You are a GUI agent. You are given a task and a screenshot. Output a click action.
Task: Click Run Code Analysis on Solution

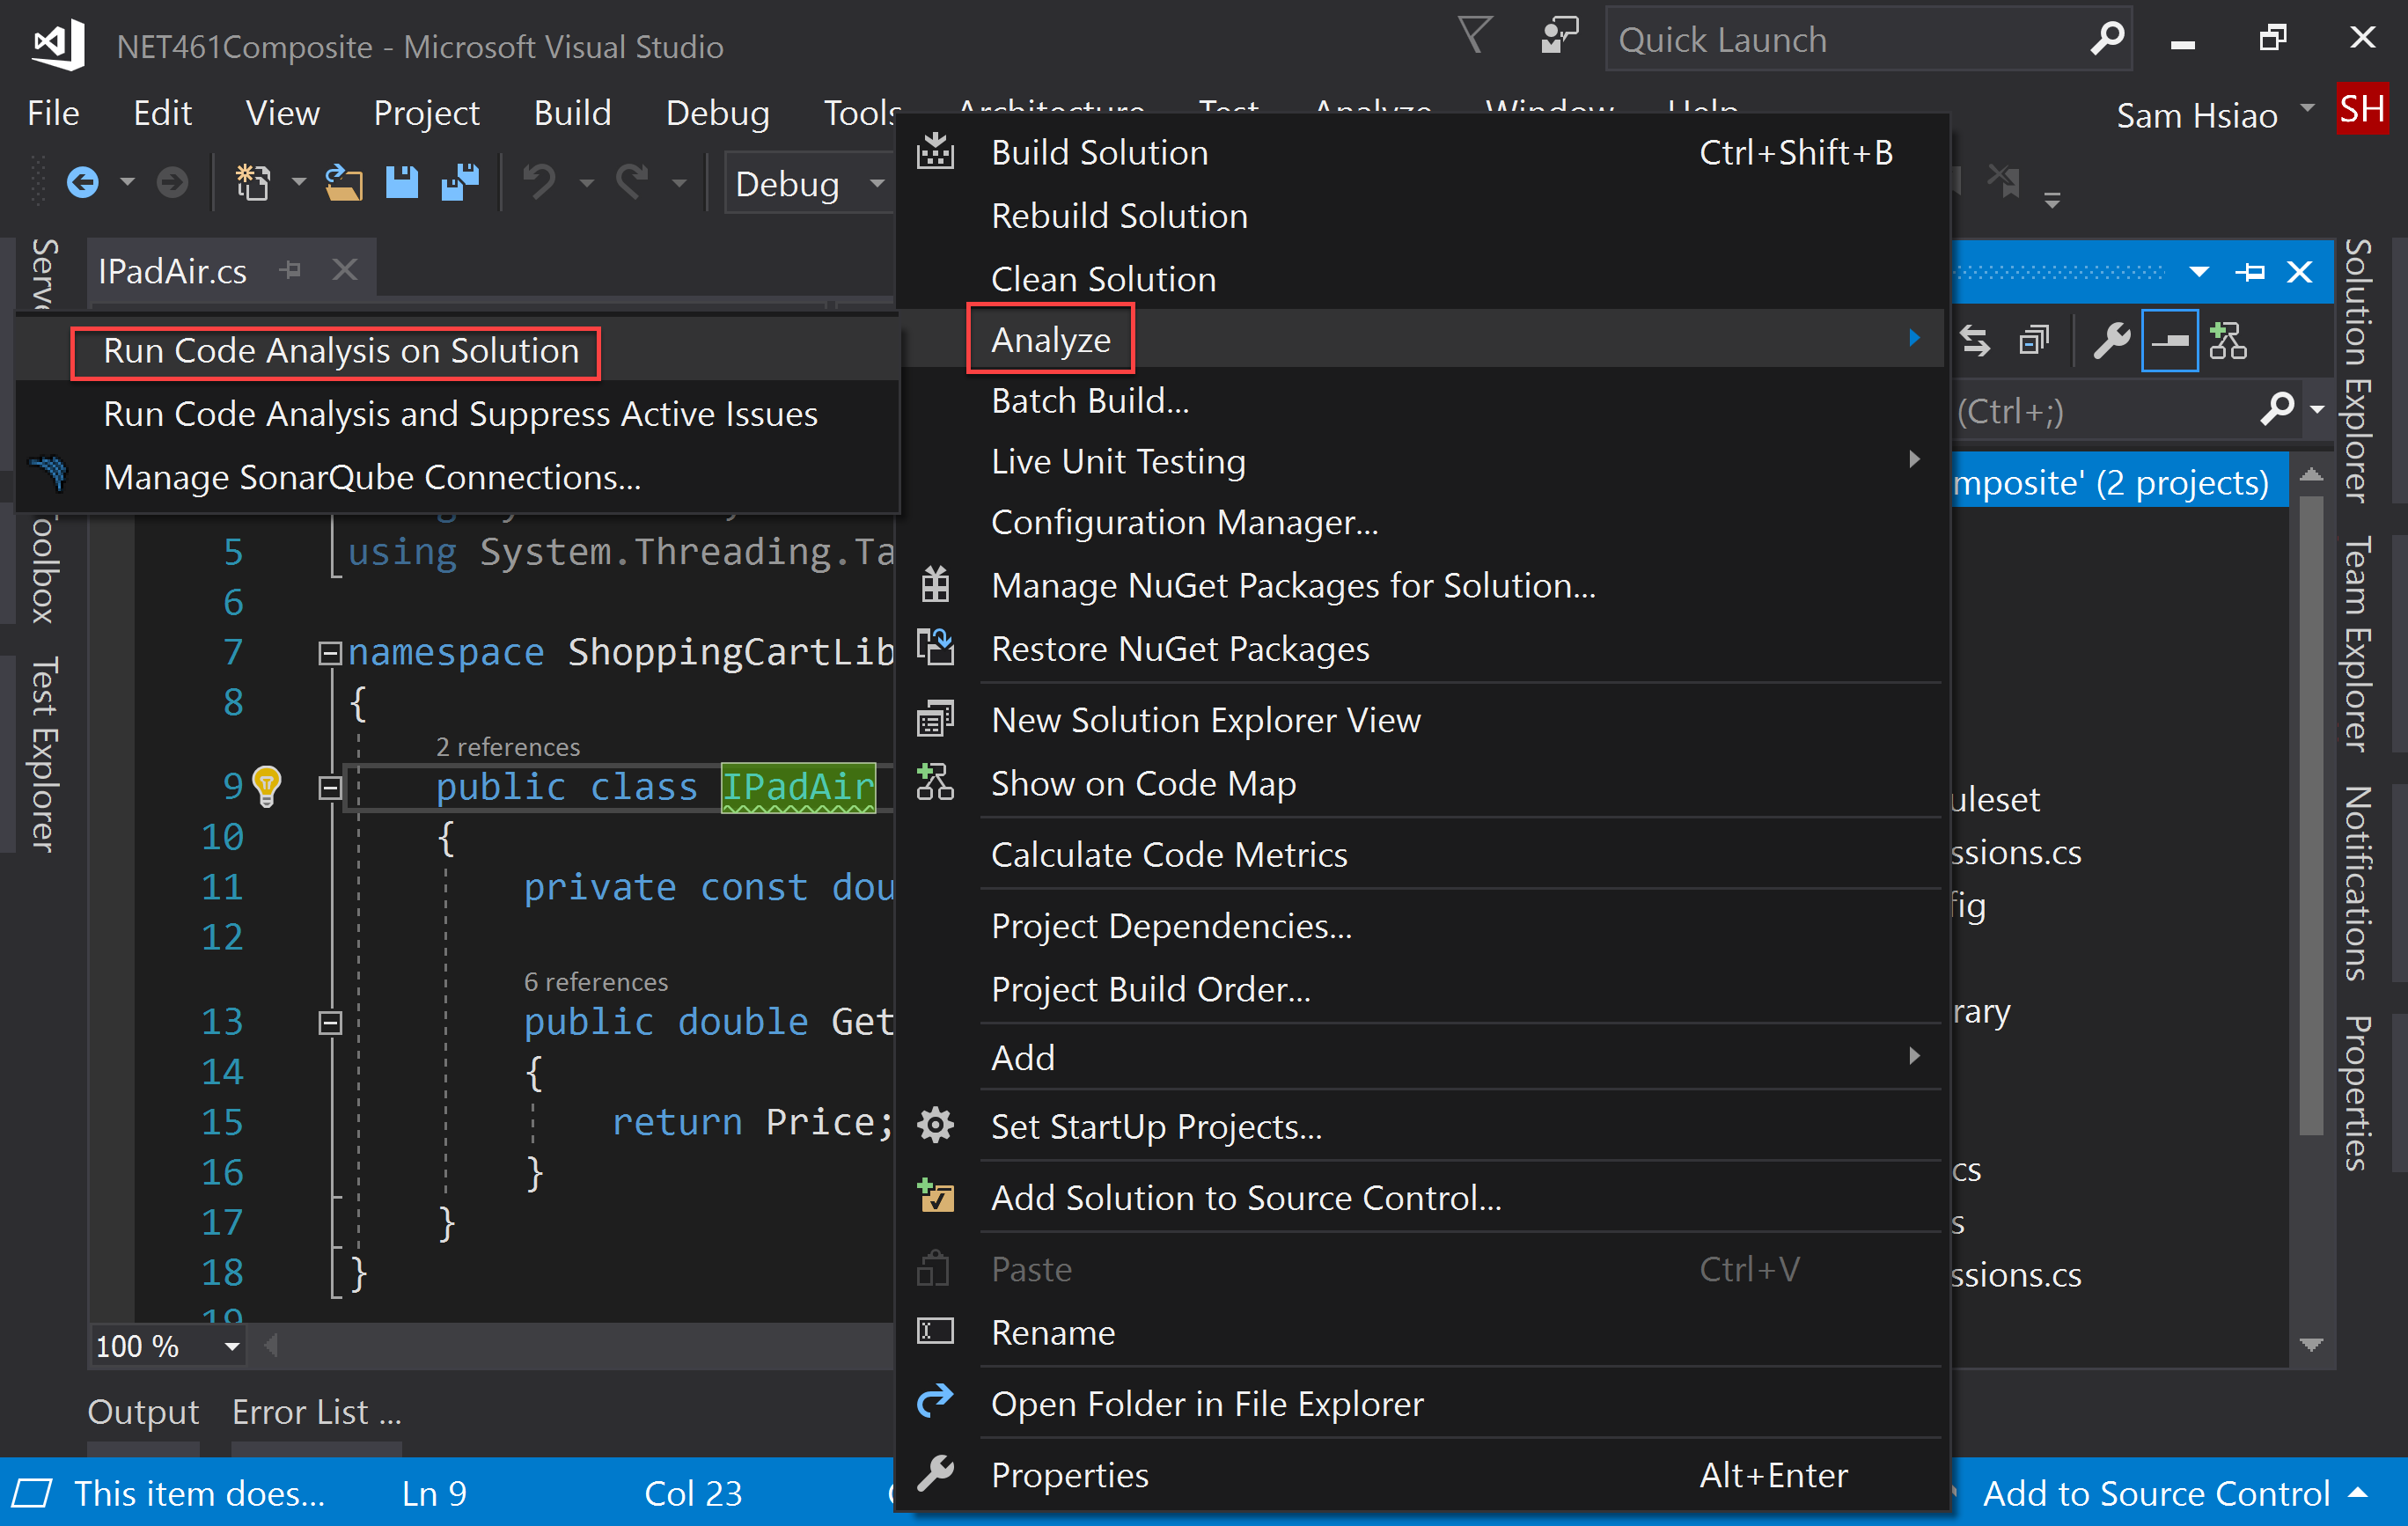tap(338, 351)
